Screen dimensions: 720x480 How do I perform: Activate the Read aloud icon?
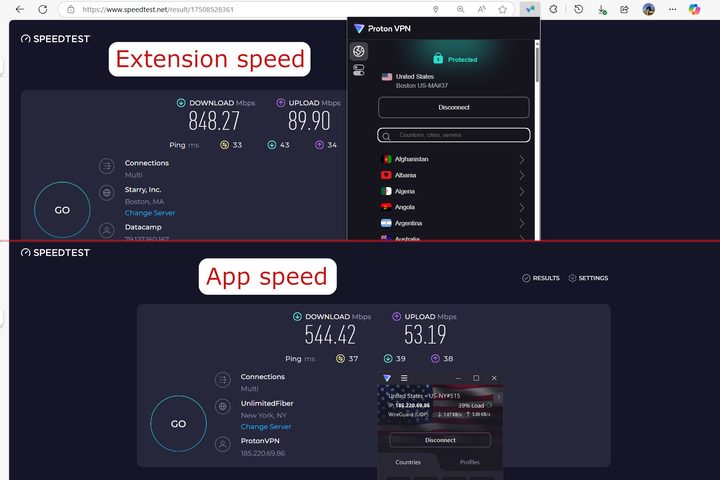pyautogui.click(x=482, y=9)
